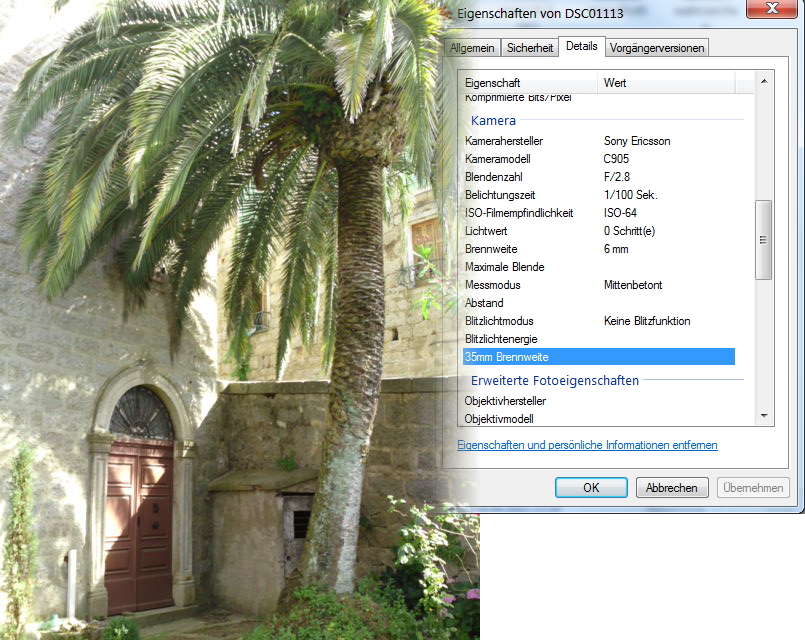
Task: Select the Abstand row
Action: coord(599,302)
